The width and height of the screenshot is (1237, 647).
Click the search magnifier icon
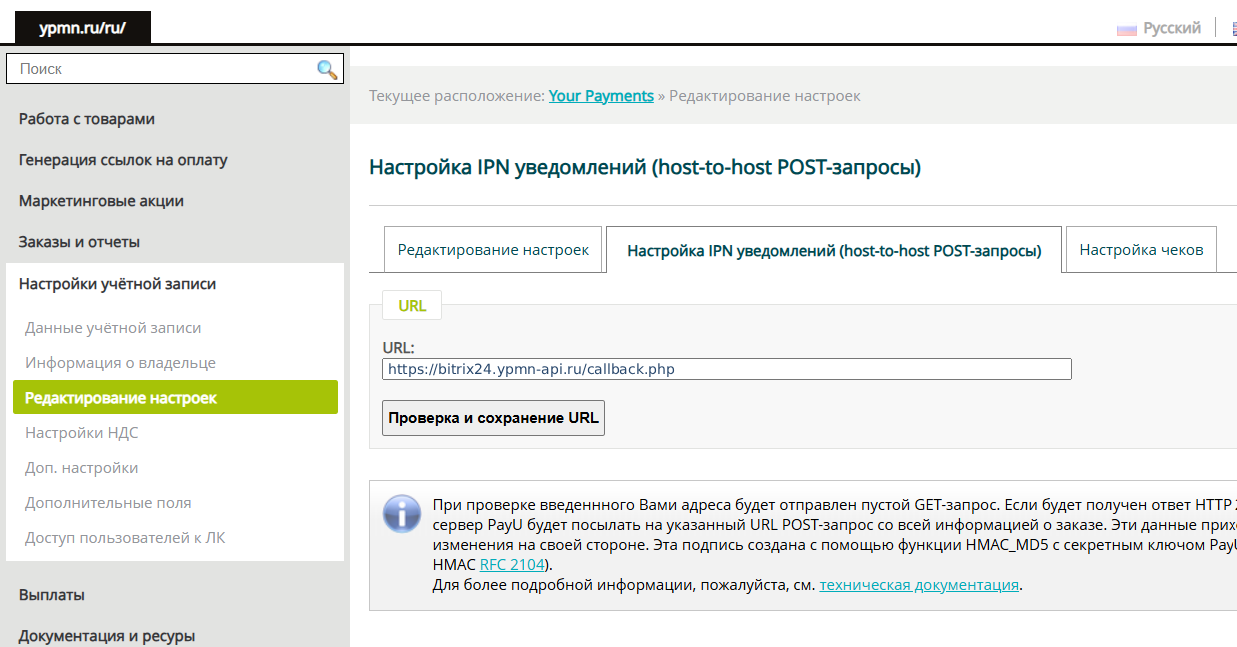click(x=326, y=69)
